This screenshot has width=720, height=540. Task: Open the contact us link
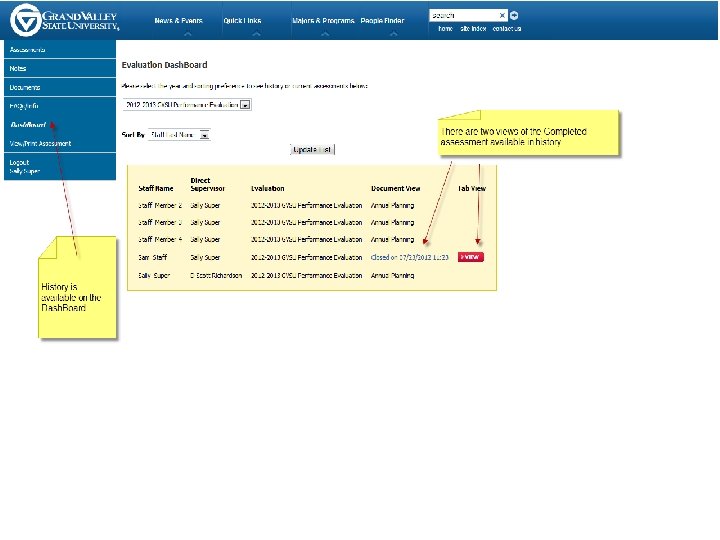506,28
